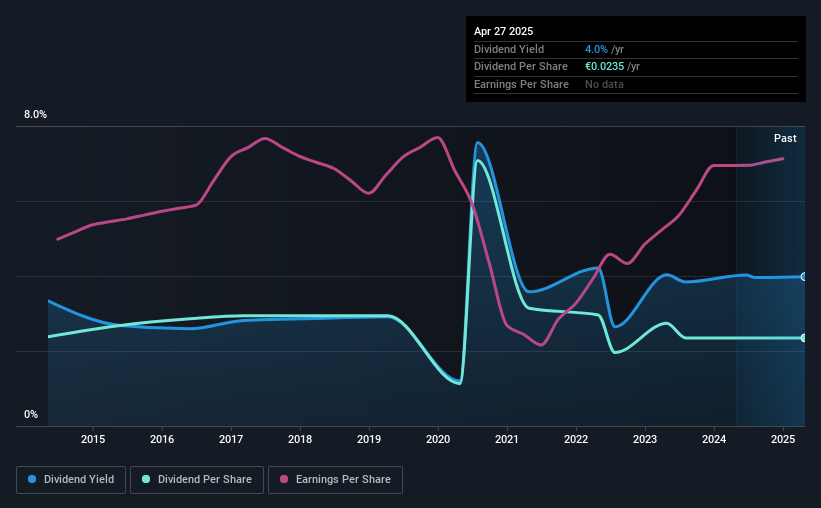Click the 0% y-axis label
The width and height of the screenshot is (821, 508).
(31, 414)
